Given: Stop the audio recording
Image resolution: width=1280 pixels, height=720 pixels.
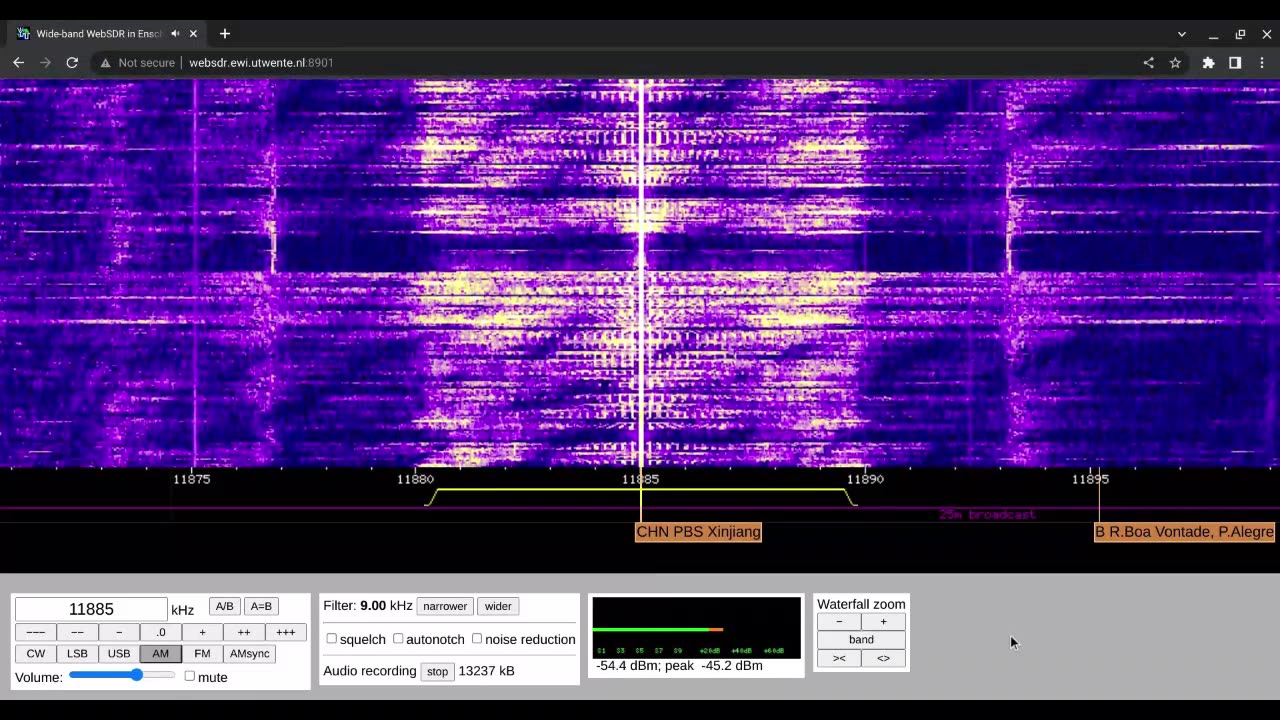Looking at the screenshot, I should [x=437, y=671].
